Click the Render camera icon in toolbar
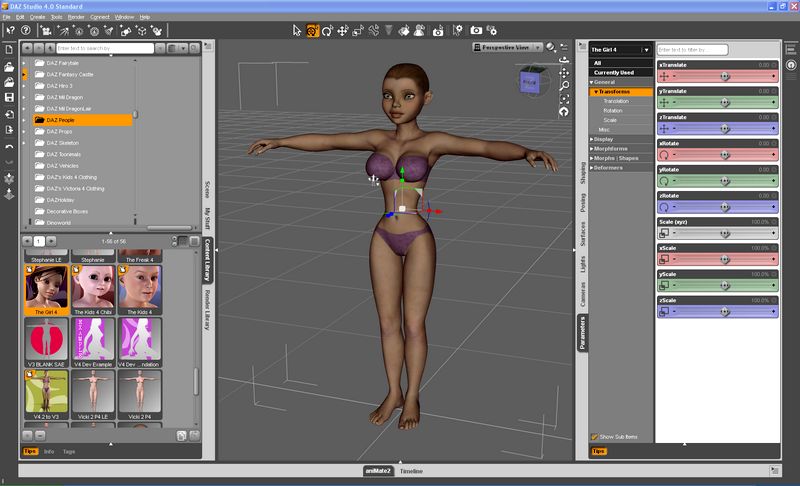The image size is (800, 486). point(476,31)
